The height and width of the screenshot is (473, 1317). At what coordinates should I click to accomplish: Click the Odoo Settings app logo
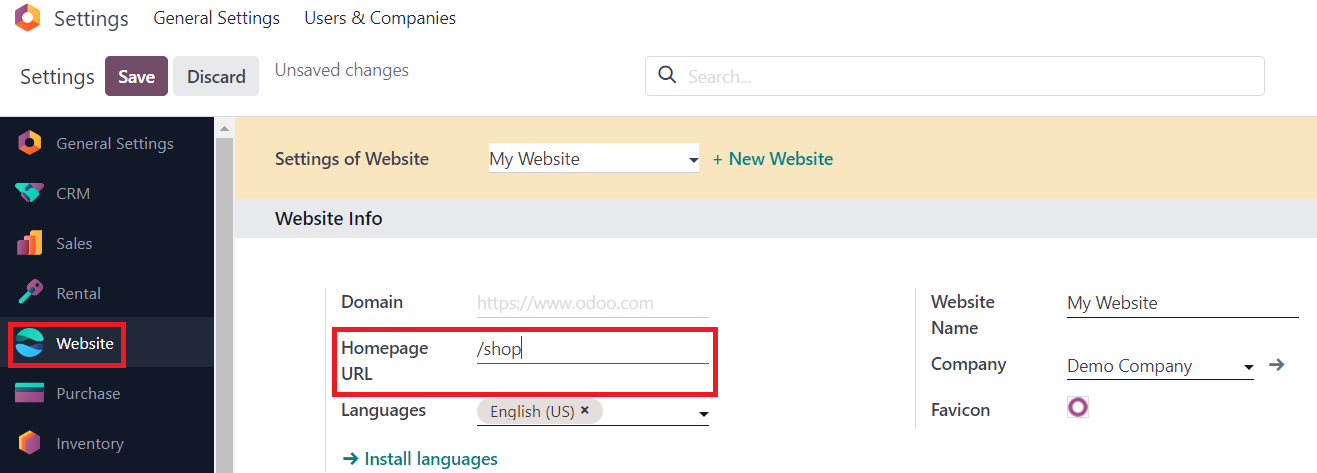[x=28, y=18]
